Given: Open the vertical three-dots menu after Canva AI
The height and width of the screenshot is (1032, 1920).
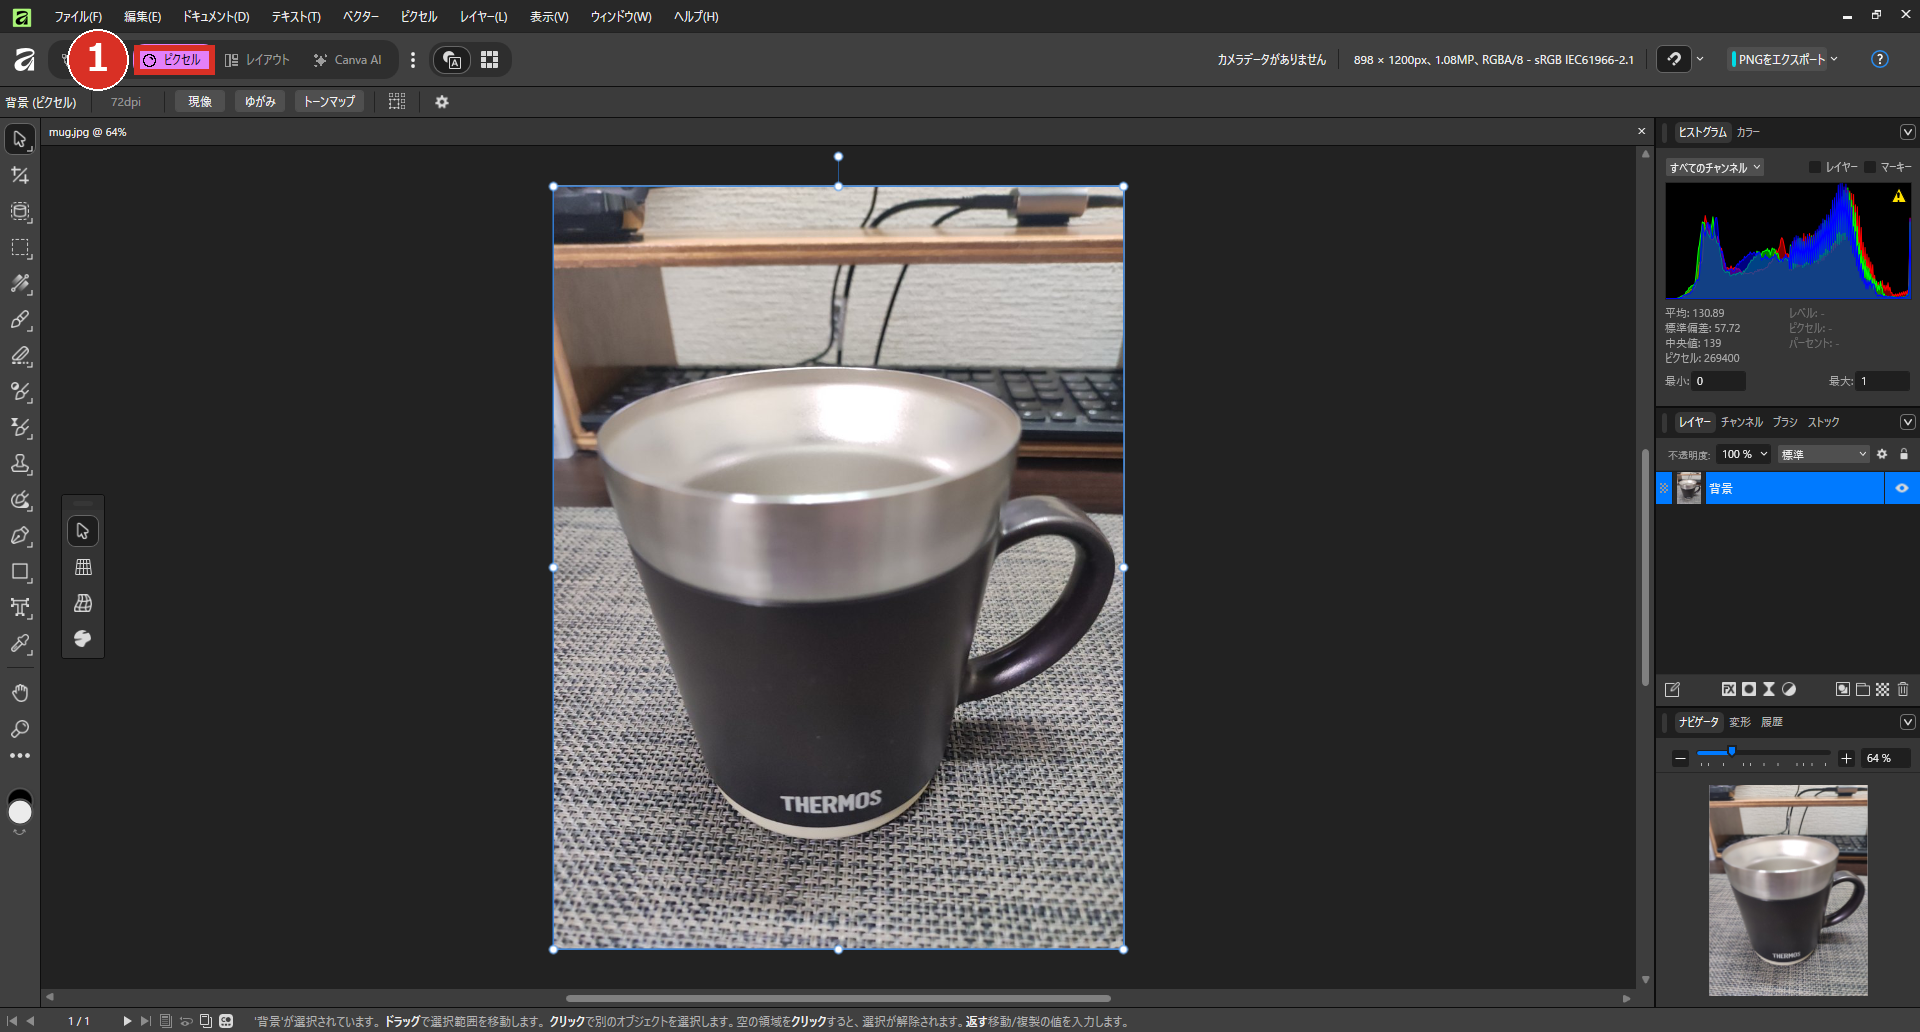Looking at the screenshot, I should (412, 60).
